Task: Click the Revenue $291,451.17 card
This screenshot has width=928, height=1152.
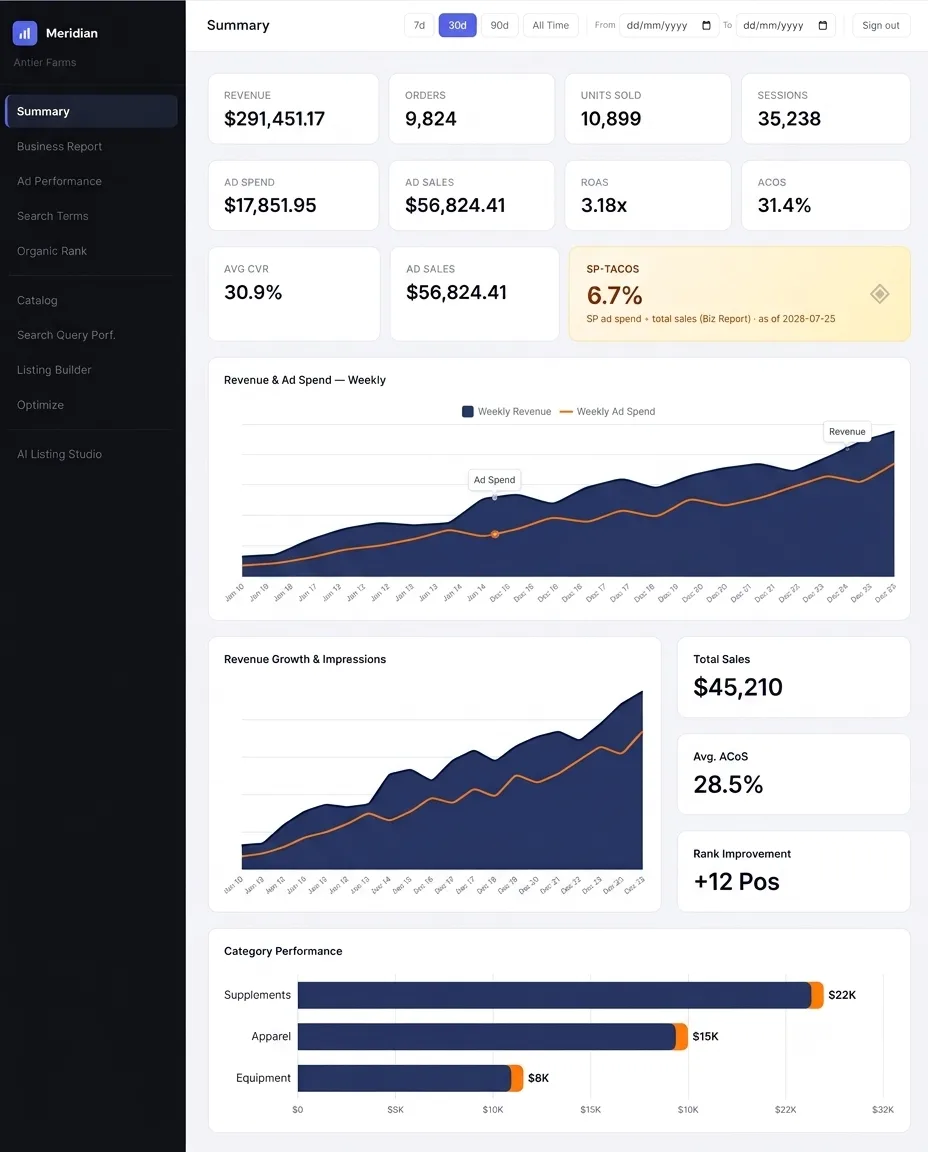Action: 293,109
